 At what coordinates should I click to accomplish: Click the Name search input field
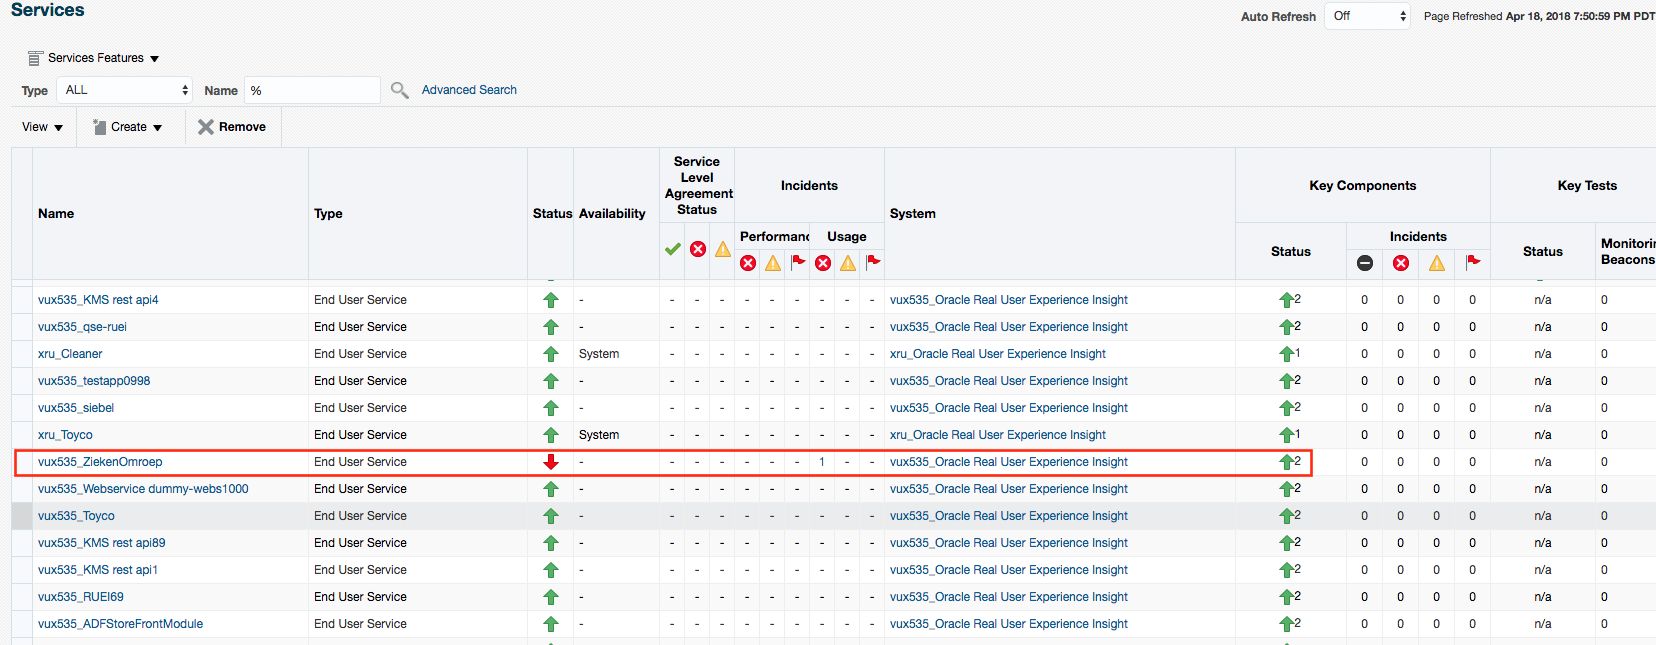(x=313, y=90)
